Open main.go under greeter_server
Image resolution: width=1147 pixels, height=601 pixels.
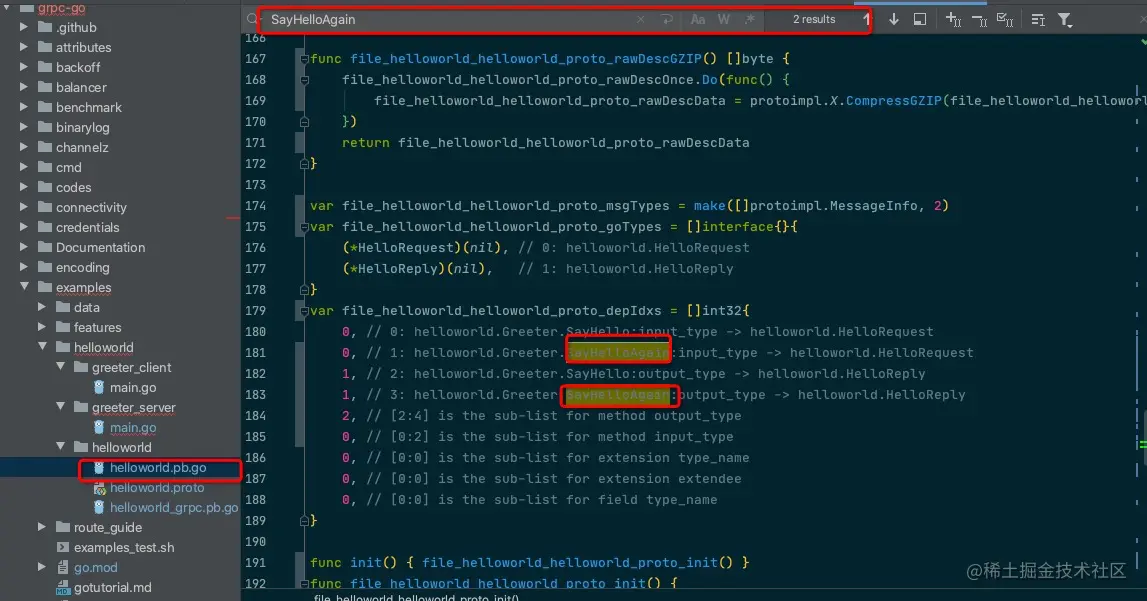132,428
